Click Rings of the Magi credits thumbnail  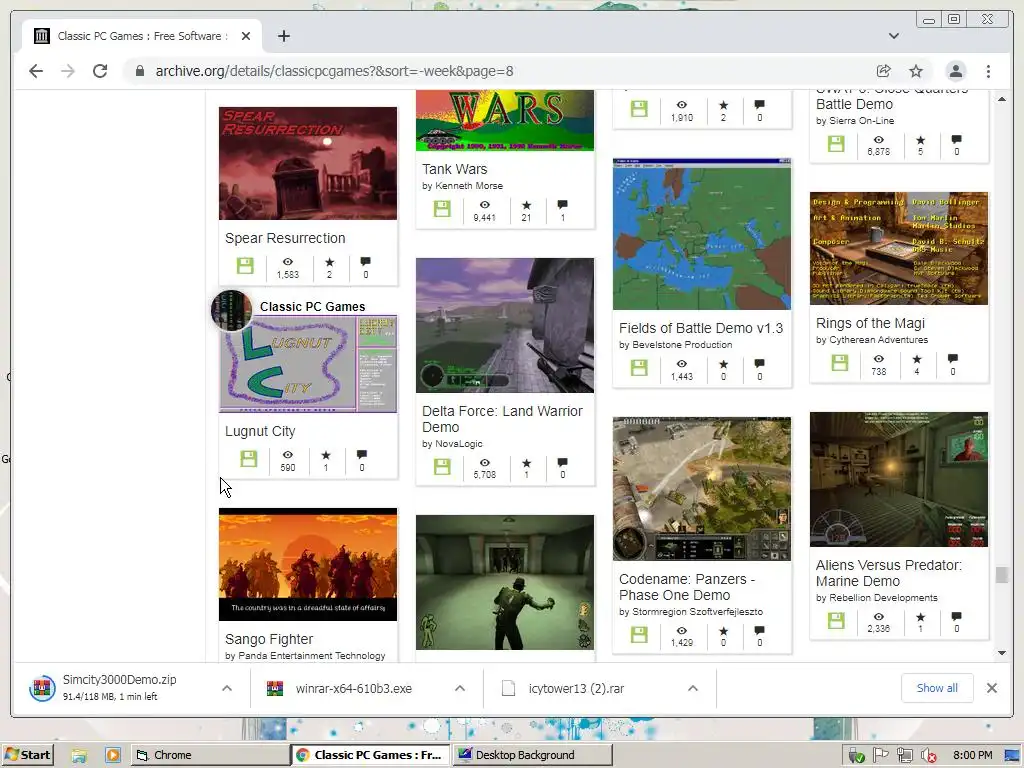coord(899,248)
